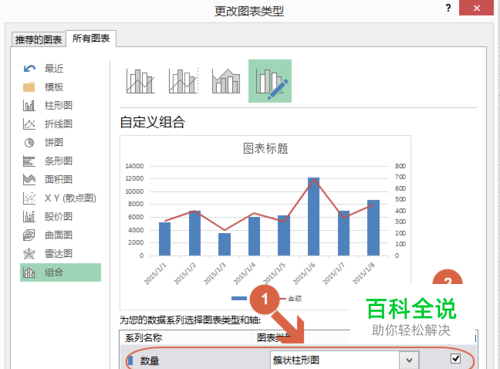Select 模板 in the chart list
The height and width of the screenshot is (369, 500).
click(54, 87)
